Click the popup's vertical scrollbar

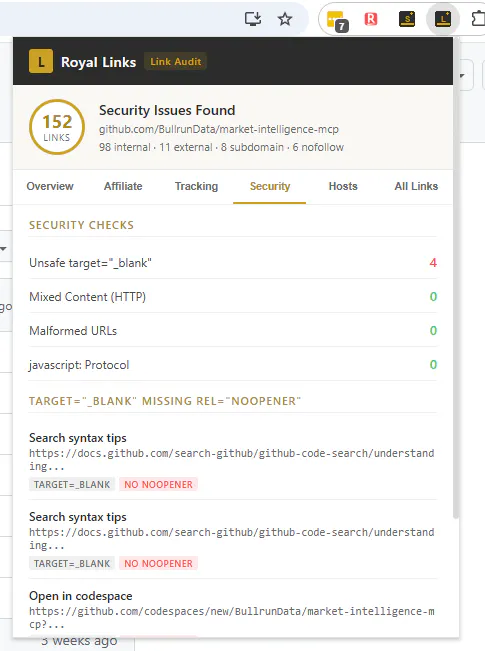point(456,278)
